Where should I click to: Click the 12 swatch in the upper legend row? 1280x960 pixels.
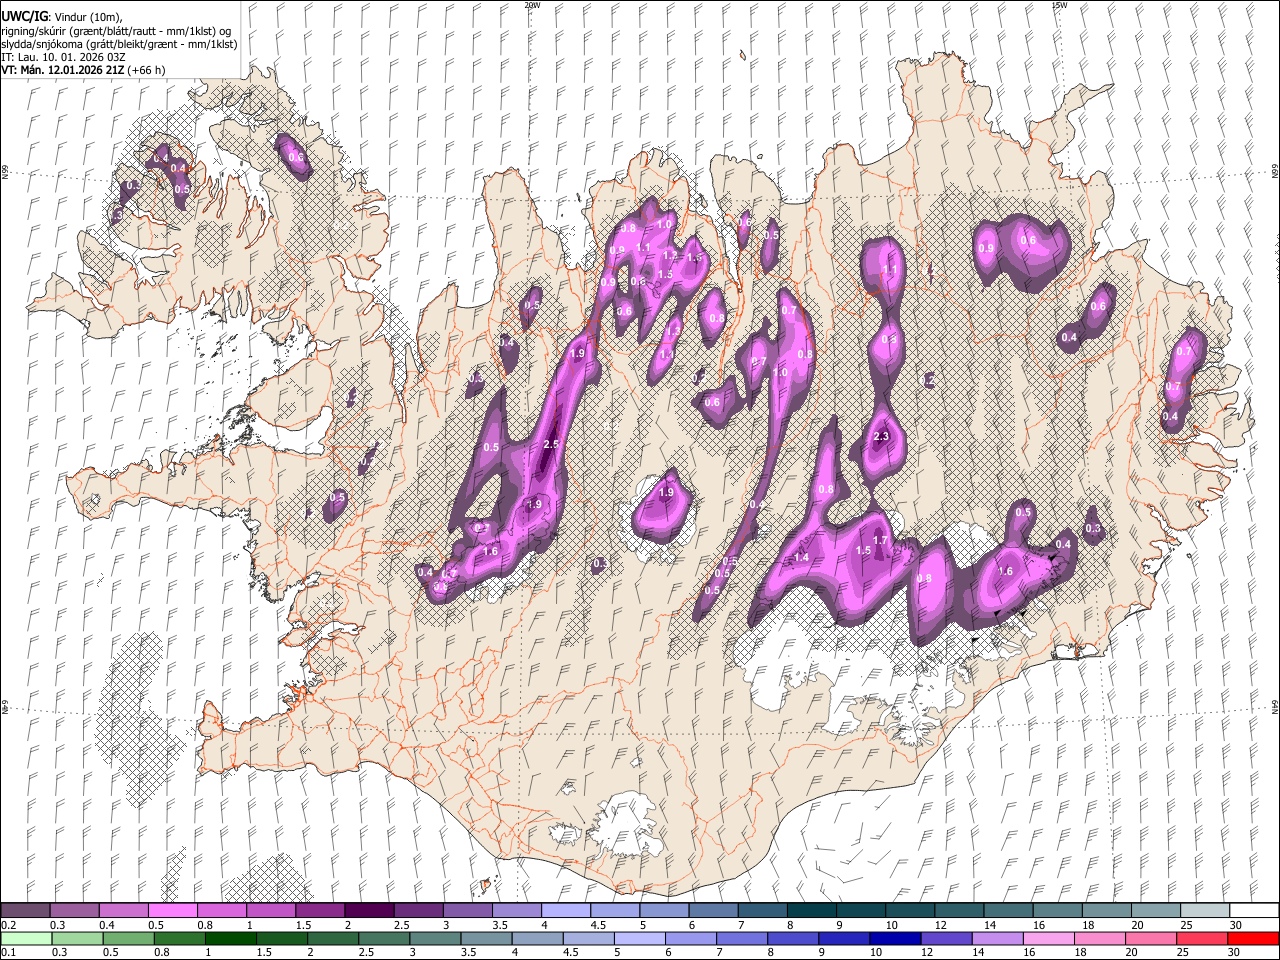click(959, 911)
